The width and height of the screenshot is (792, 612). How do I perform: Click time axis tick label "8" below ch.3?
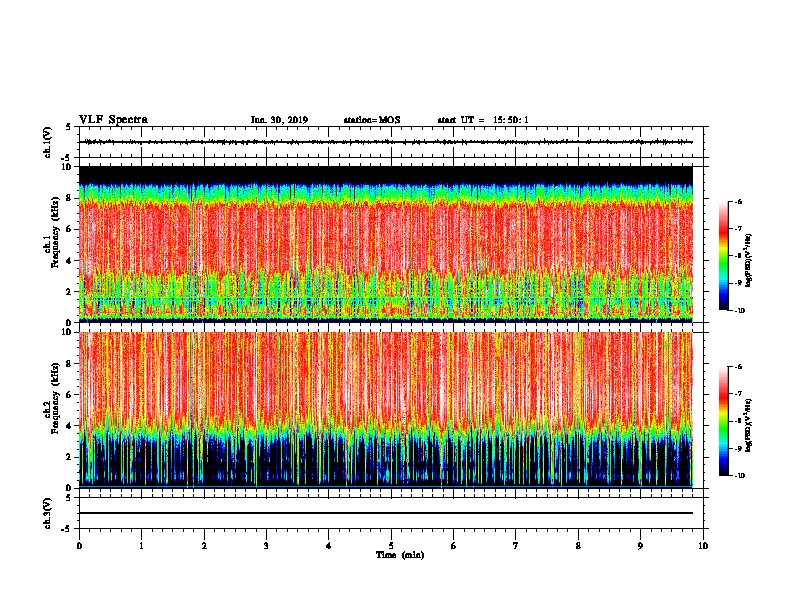point(578,546)
